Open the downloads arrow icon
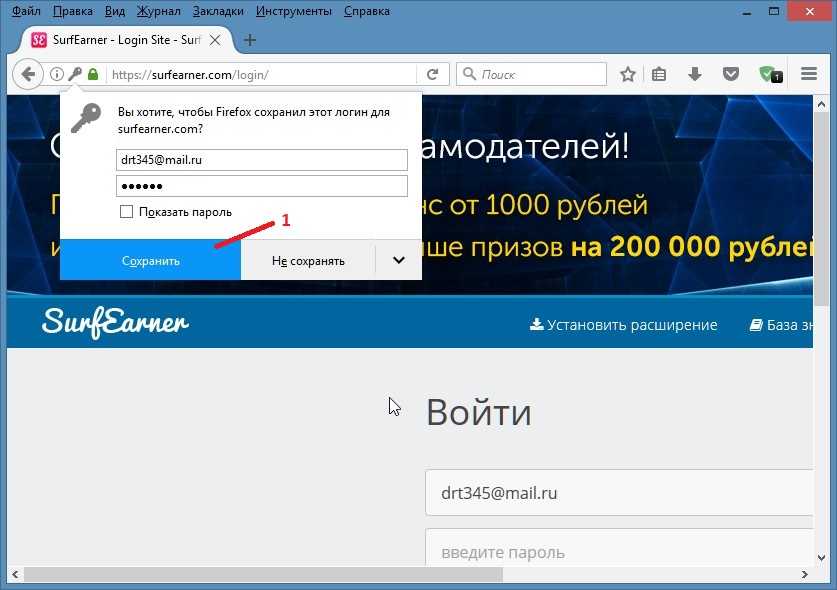The image size is (837, 590). tap(694, 74)
